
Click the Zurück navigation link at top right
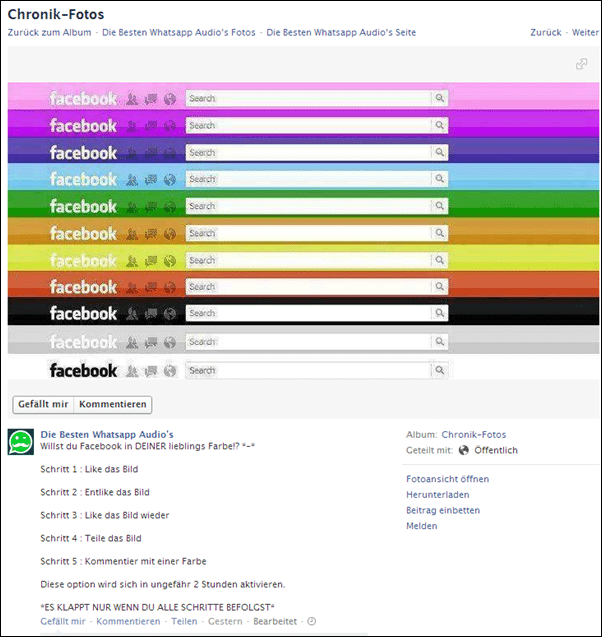pos(546,32)
